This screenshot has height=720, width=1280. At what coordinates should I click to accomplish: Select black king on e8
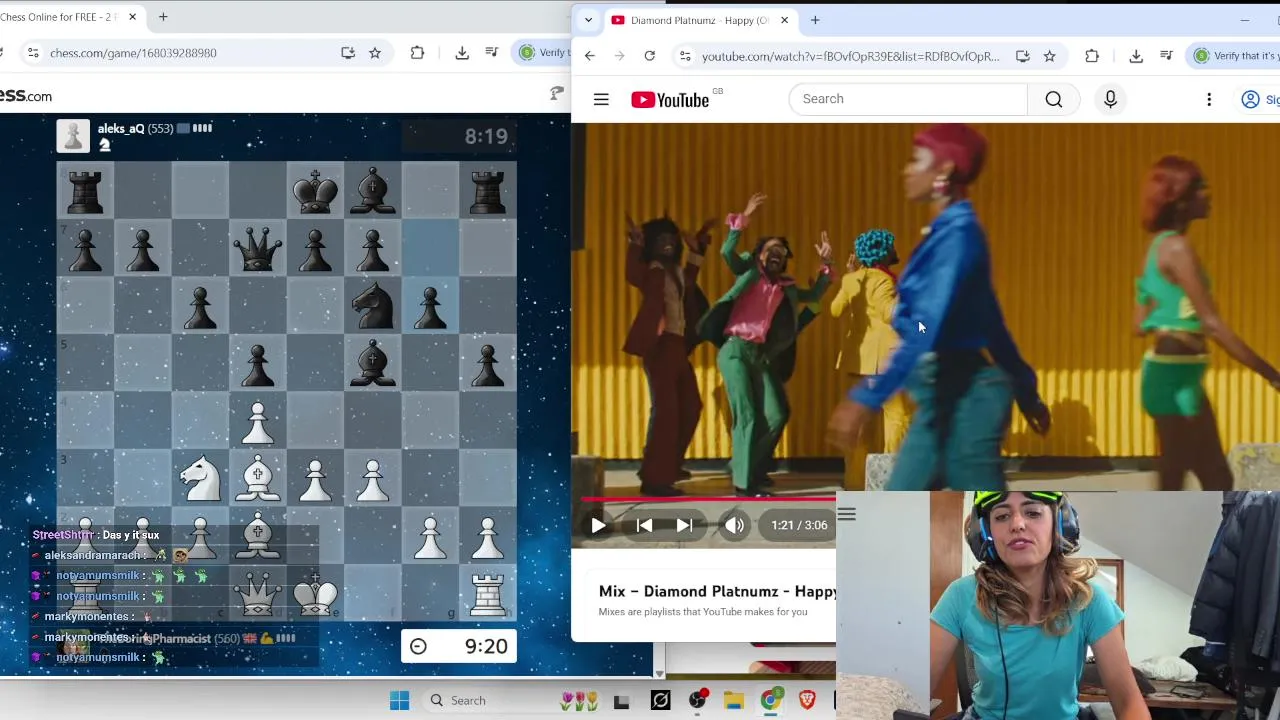pyautogui.click(x=315, y=191)
